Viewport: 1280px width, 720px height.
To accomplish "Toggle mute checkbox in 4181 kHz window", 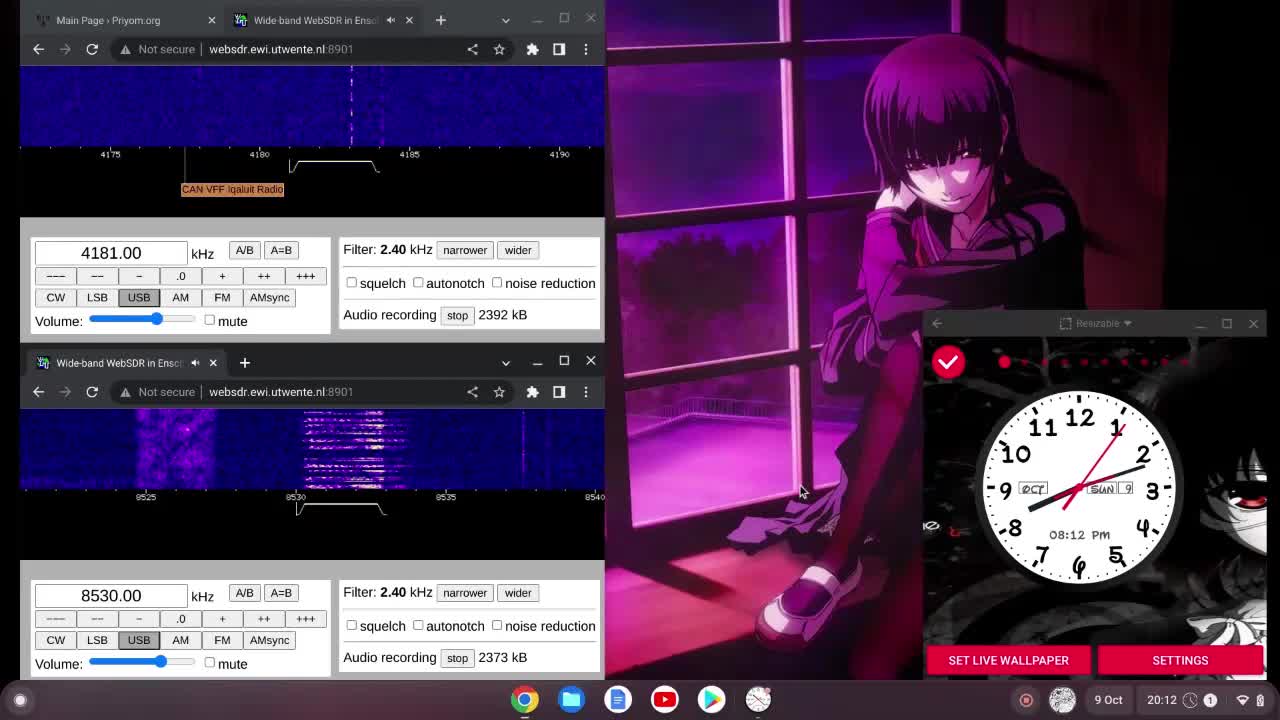I will [x=209, y=320].
